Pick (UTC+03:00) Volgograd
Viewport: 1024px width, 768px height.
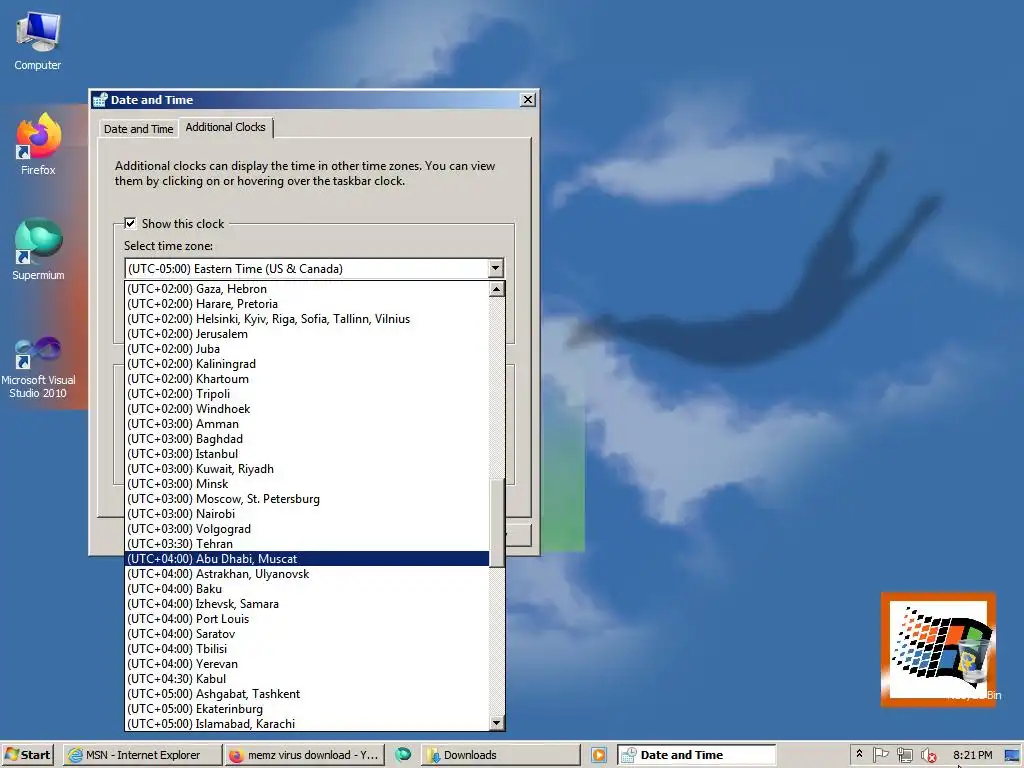(x=306, y=529)
